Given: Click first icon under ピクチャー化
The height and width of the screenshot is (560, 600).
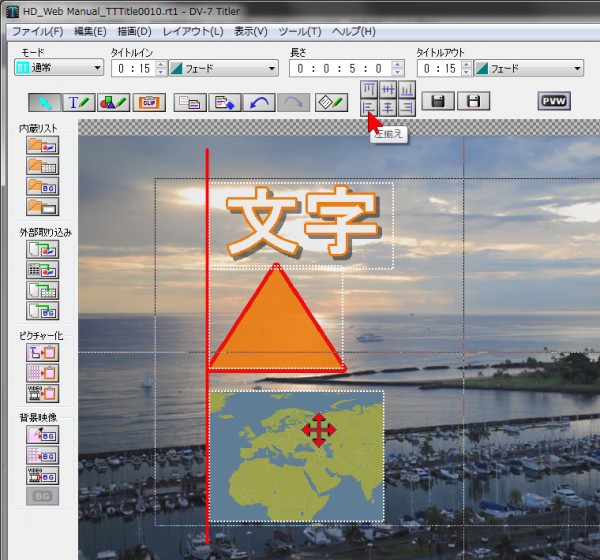Looking at the screenshot, I should tap(42, 352).
